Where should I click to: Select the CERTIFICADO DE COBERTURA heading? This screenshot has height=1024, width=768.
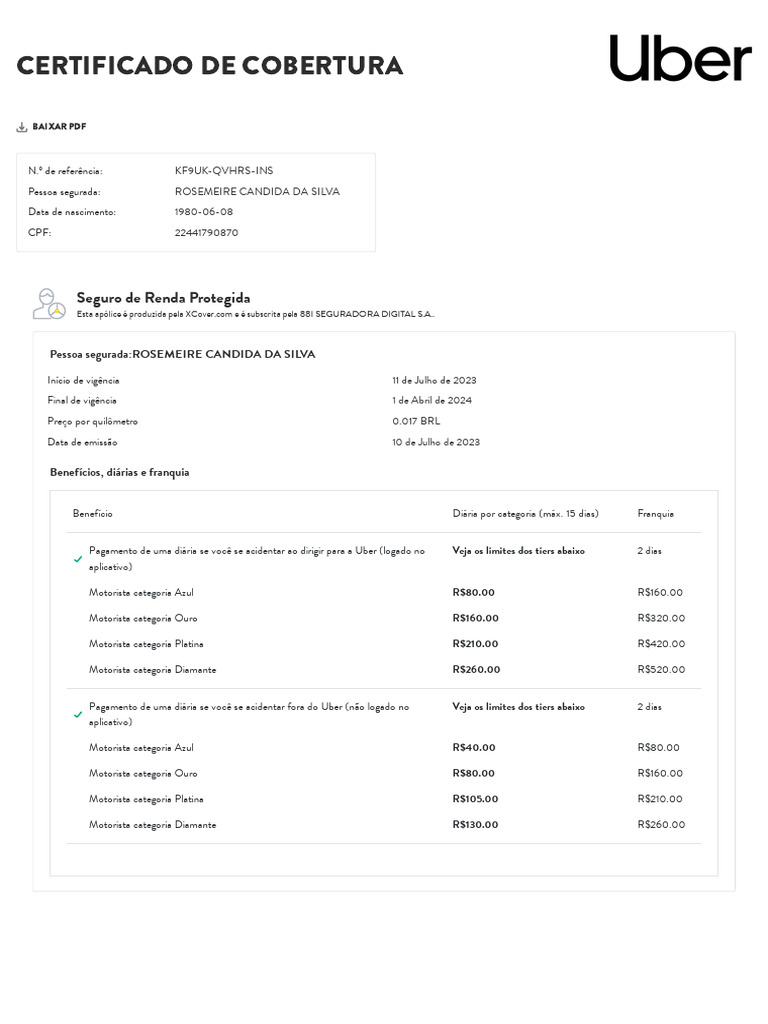click(x=210, y=65)
